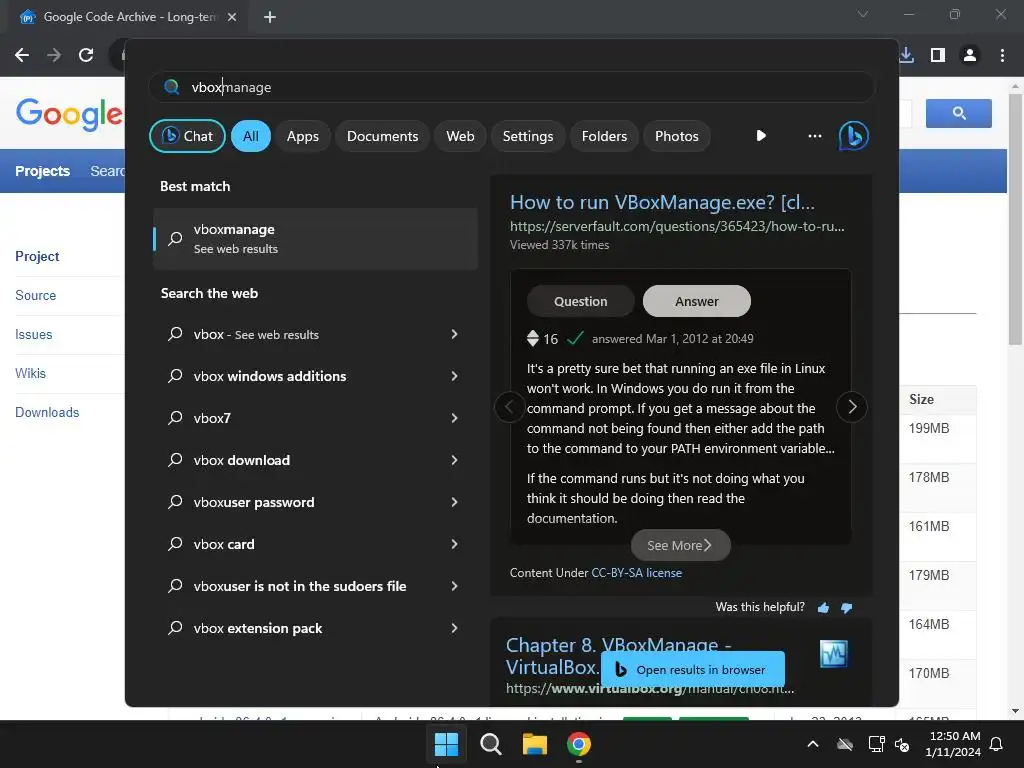The width and height of the screenshot is (1024, 768).
Task: Click volume muted tray icon
Action: tap(902, 744)
